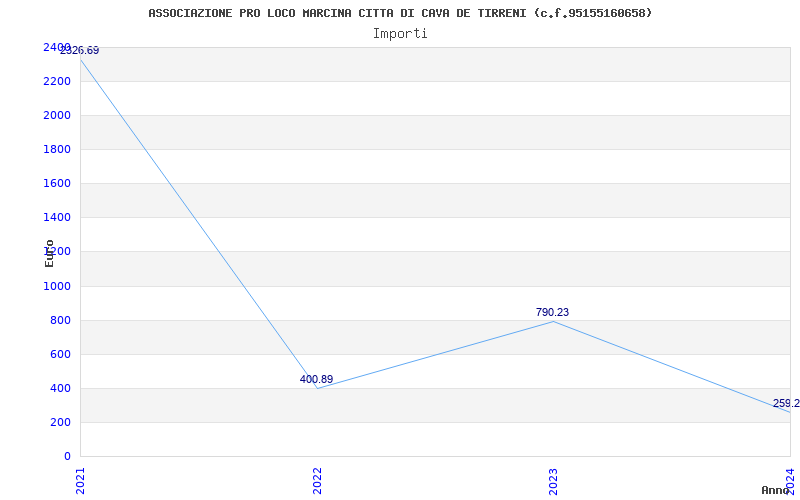800x500 pixels.
Task: Select the 2023 x-axis year label
Action: pos(553,481)
